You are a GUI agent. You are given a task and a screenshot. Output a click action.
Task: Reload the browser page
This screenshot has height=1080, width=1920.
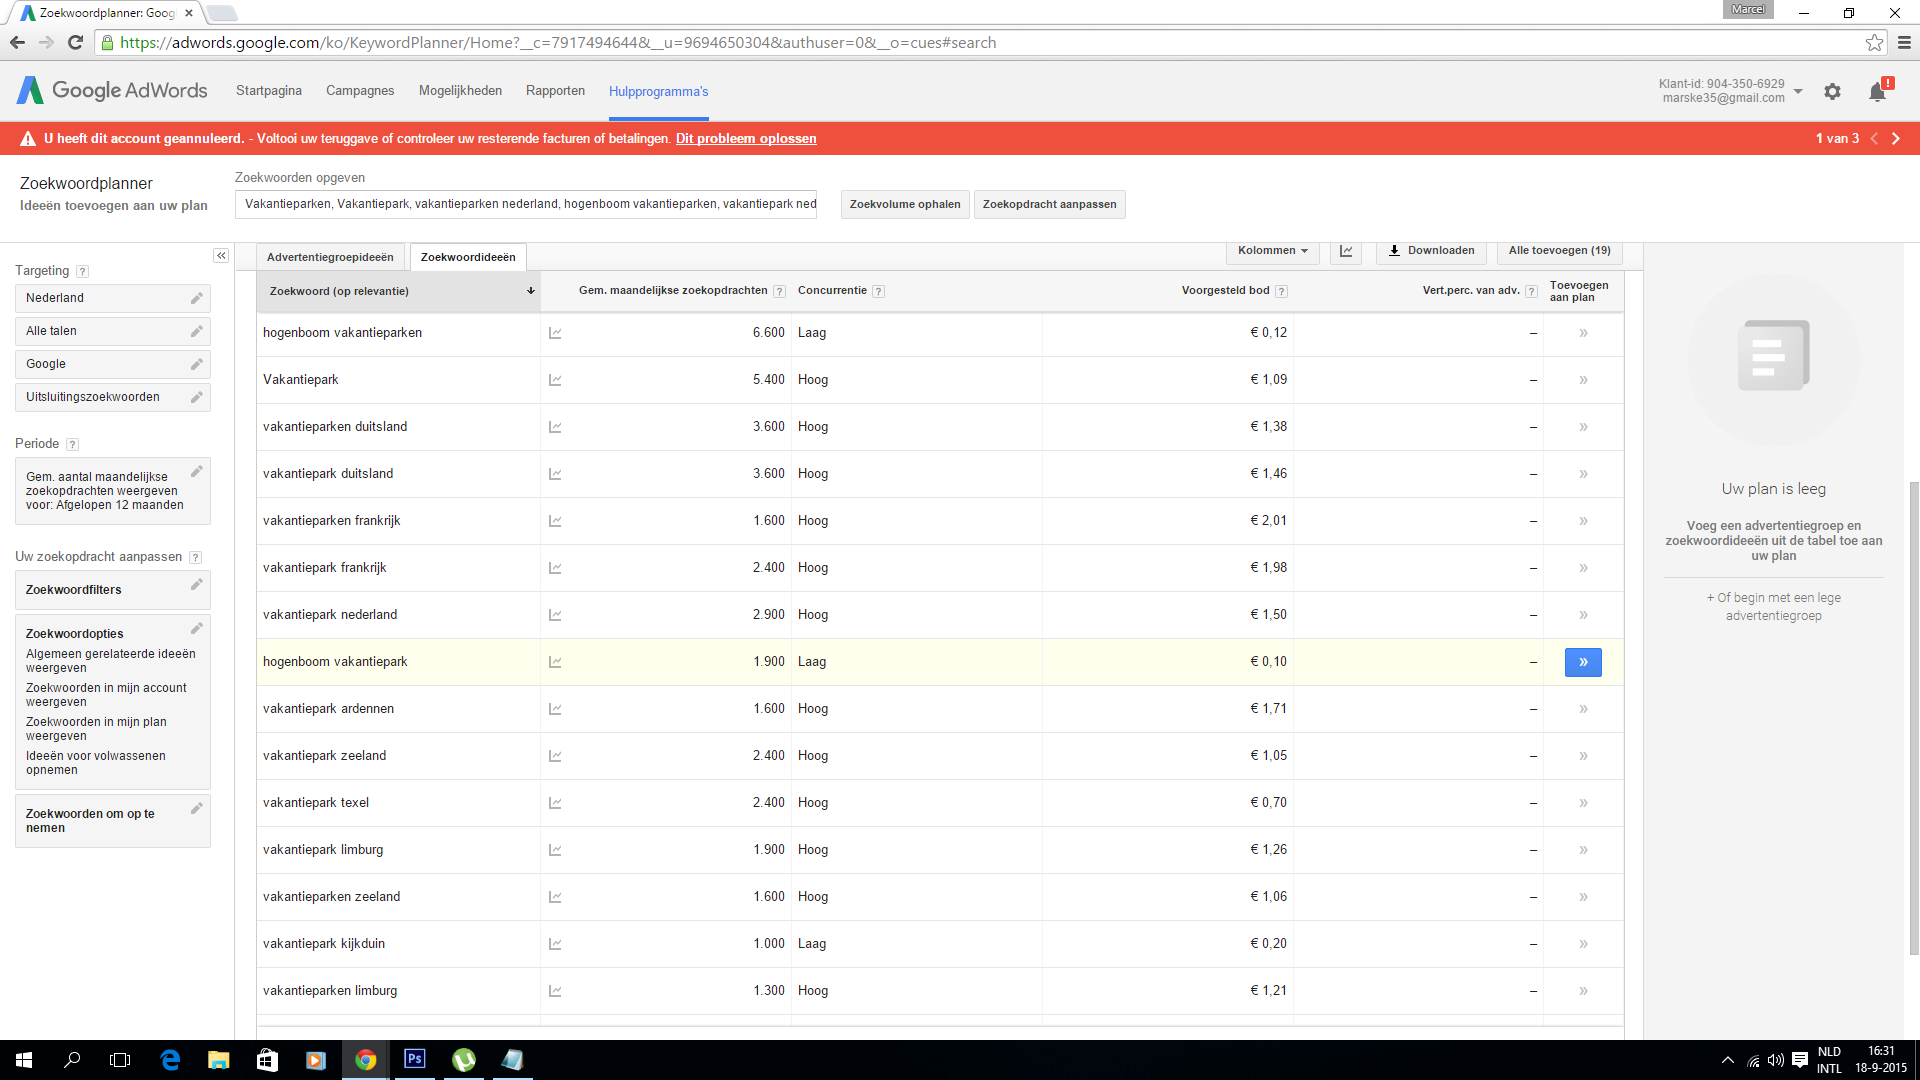(75, 42)
